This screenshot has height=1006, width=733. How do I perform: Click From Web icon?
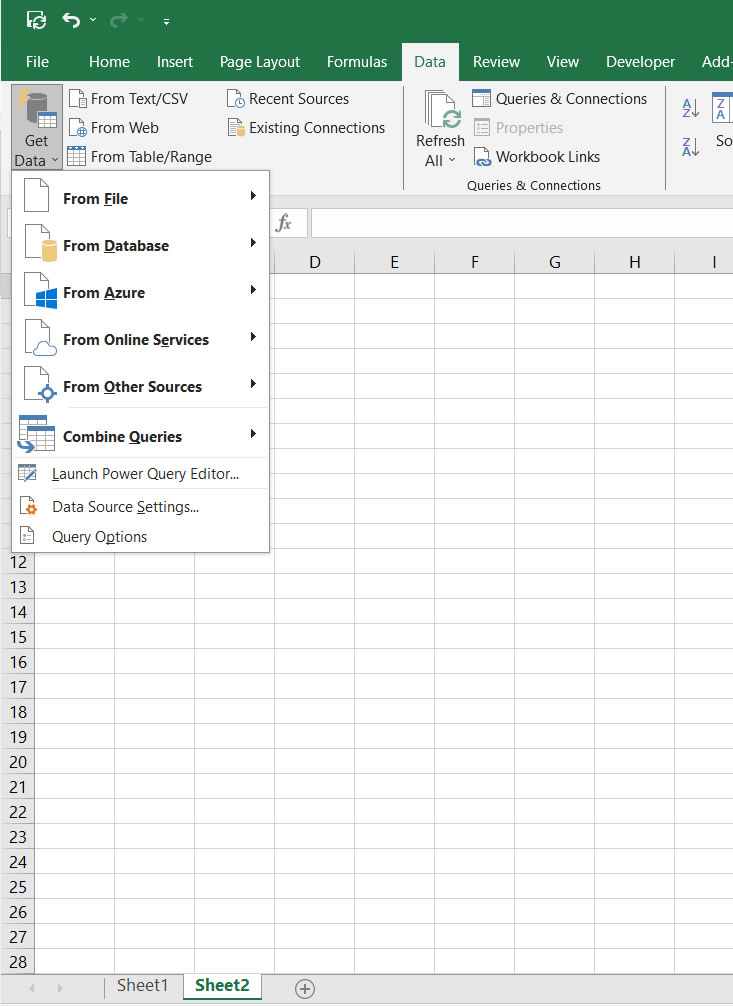78,128
